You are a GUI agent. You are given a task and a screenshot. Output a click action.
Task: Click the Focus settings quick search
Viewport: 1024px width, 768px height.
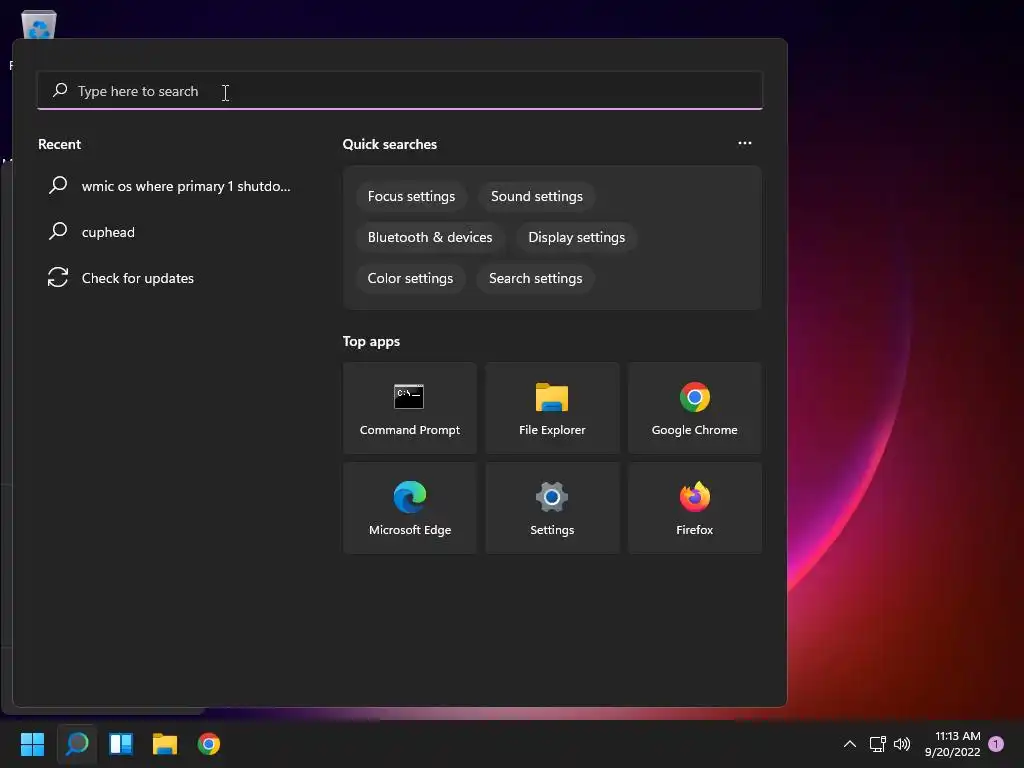pos(411,197)
